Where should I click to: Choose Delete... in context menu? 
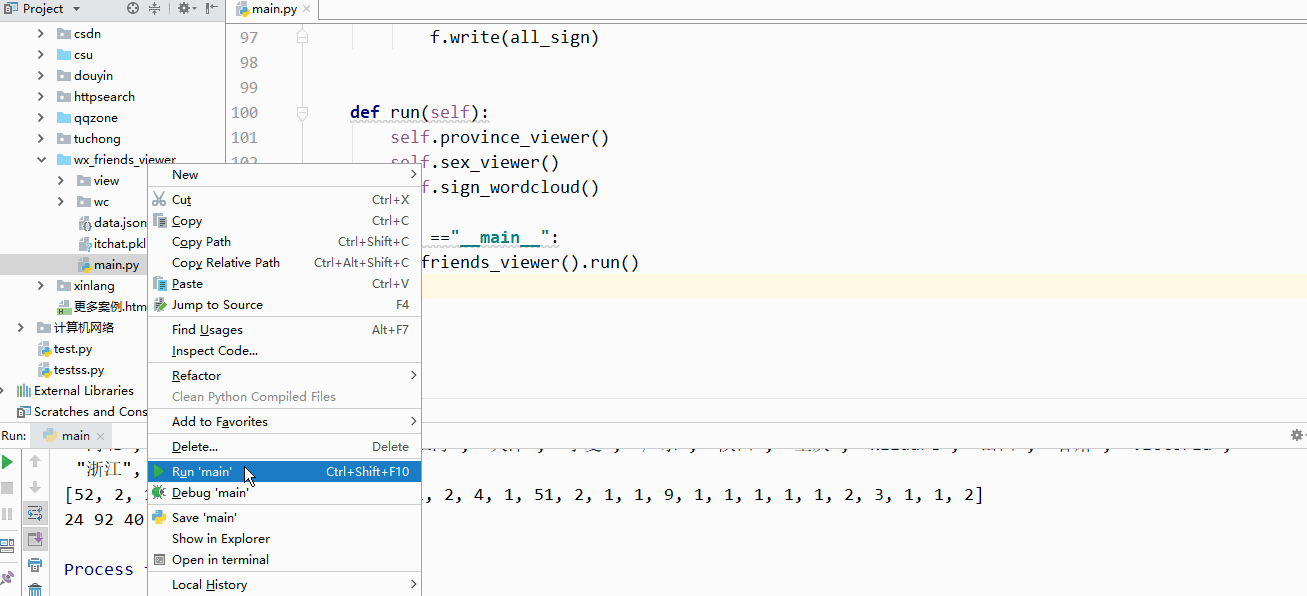(x=284, y=447)
